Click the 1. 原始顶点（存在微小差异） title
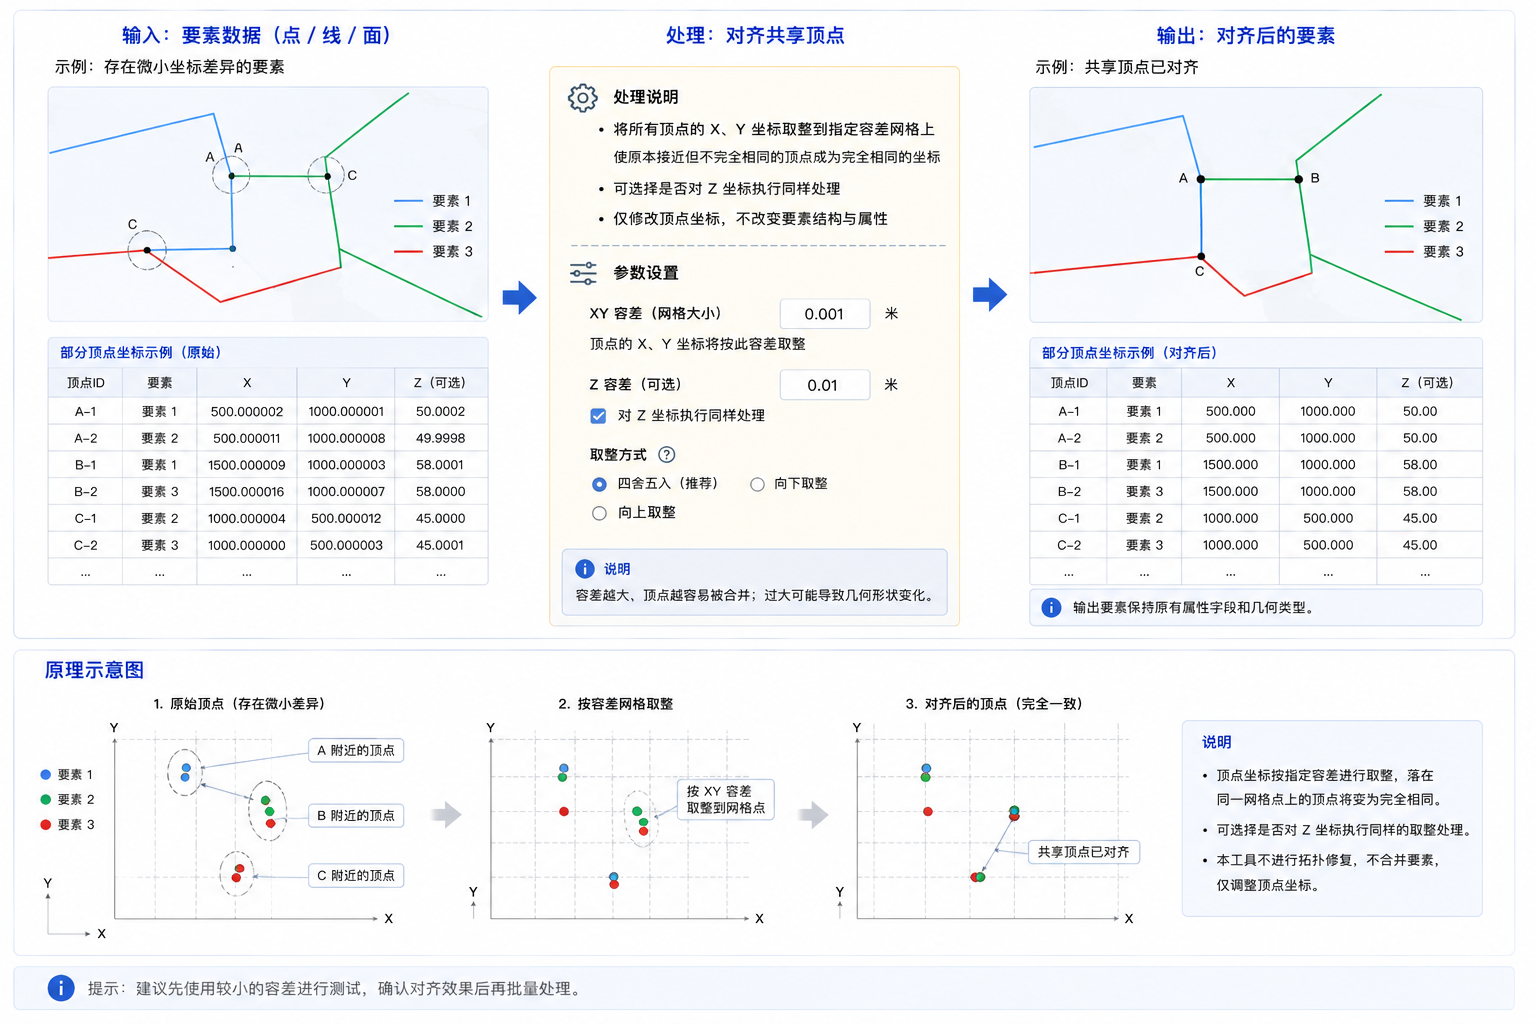Image resolution: width=1536 pixels, height=1024 pixels. 239,704
